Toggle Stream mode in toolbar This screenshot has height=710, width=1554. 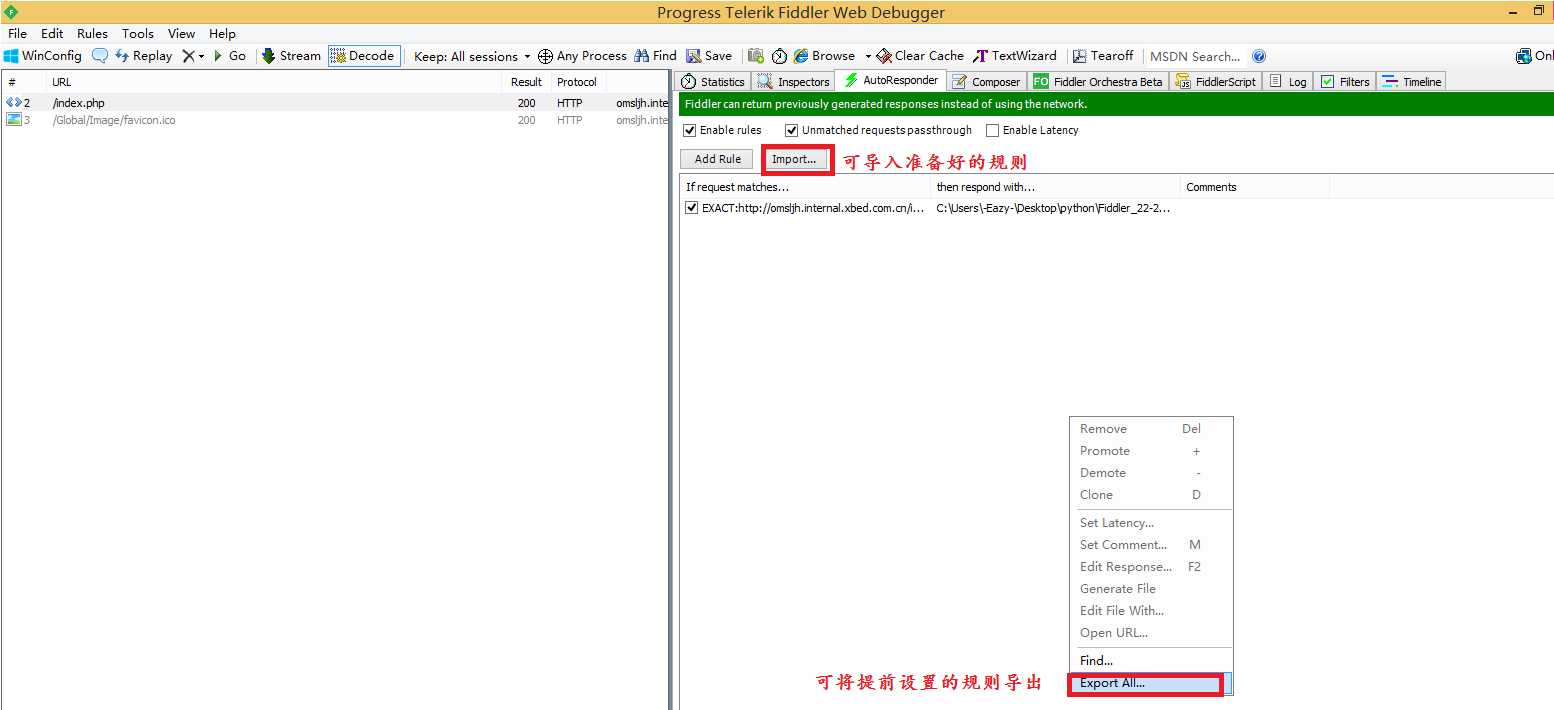[x=291, y=56]
